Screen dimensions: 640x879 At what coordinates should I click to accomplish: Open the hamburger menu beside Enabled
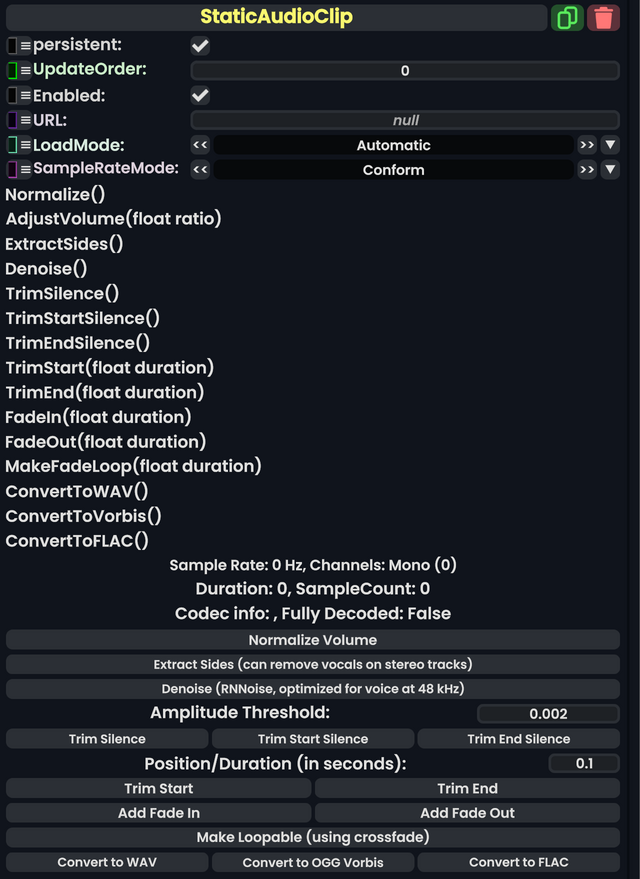(24, 95)
